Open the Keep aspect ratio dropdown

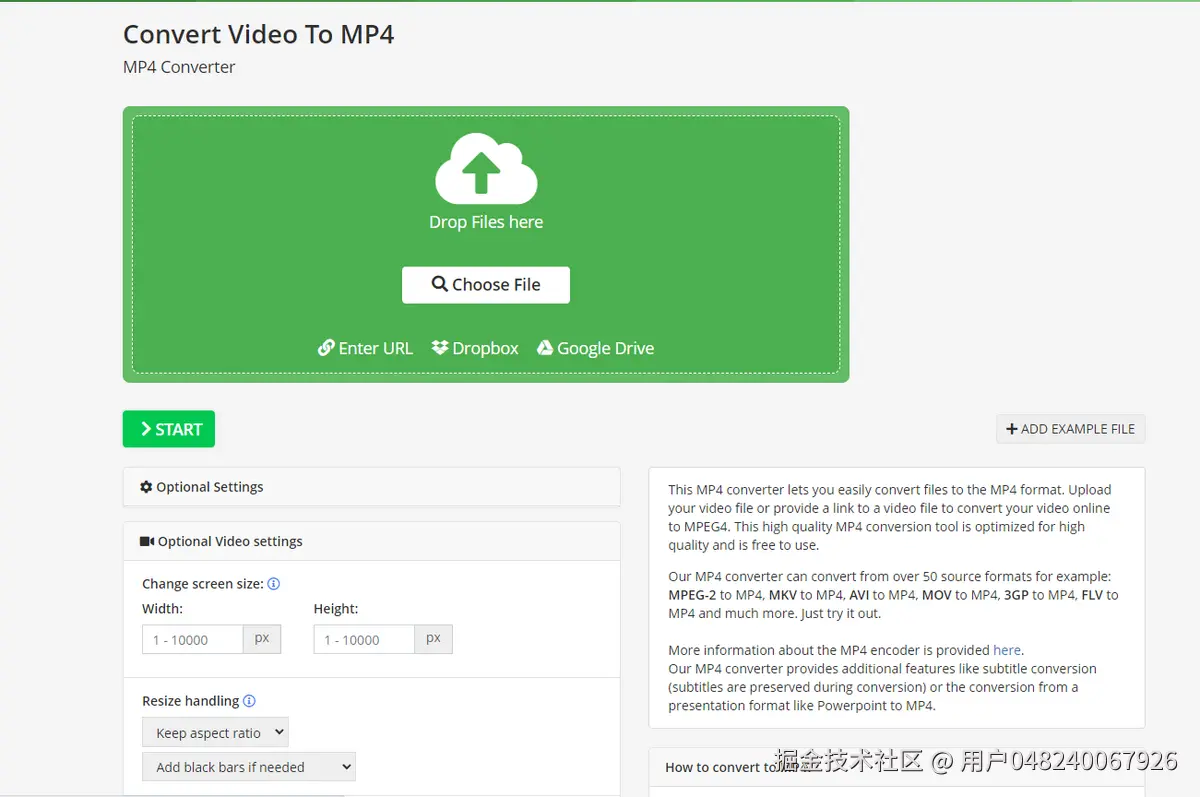(215, 733)
